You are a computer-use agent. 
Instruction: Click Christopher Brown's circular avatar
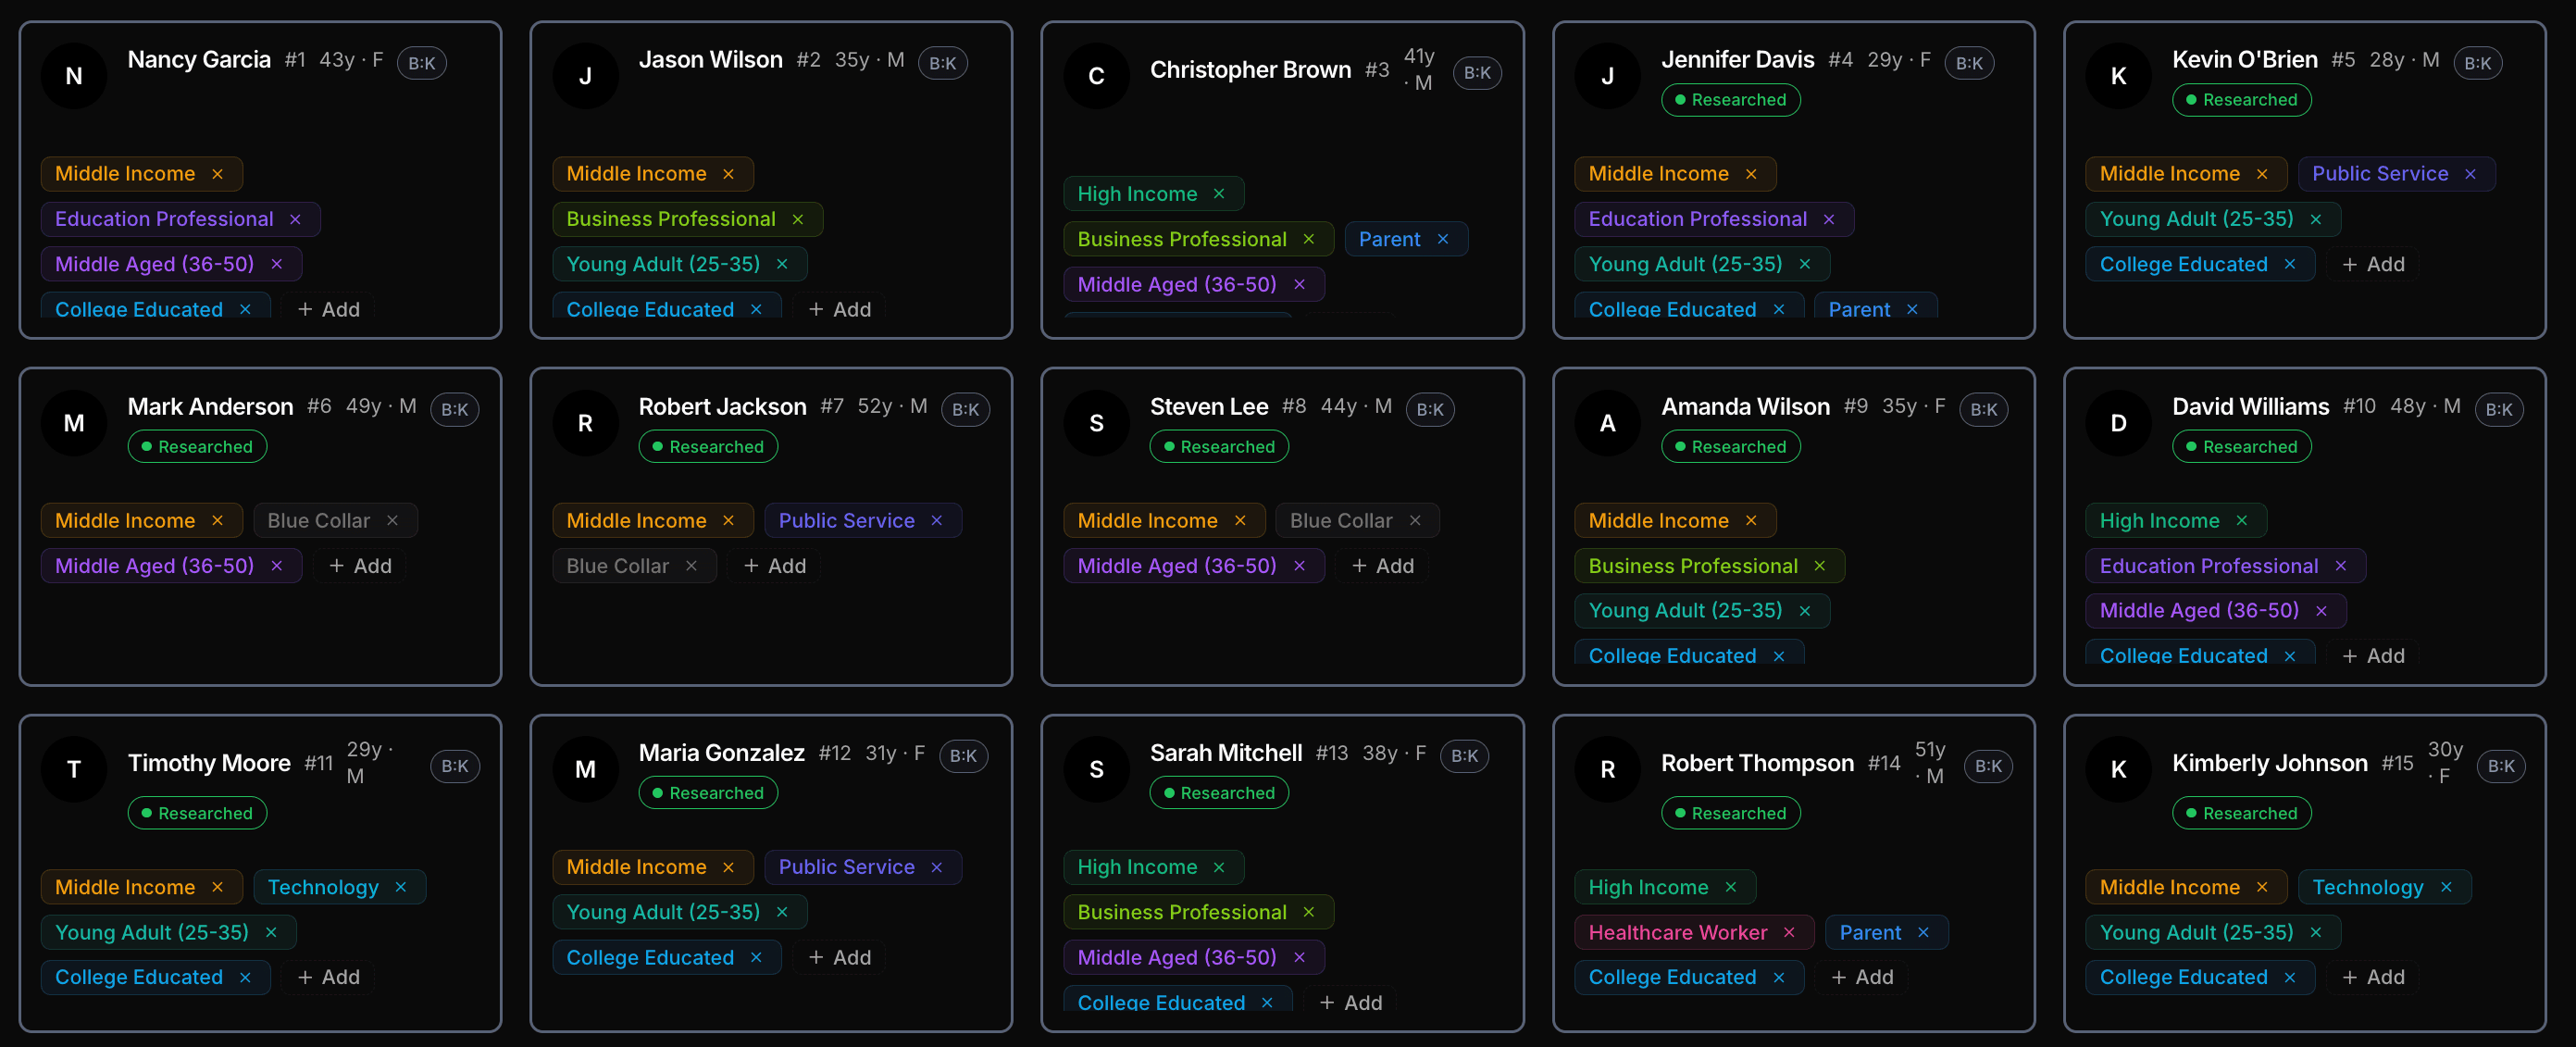click(x=1096, y=75)
